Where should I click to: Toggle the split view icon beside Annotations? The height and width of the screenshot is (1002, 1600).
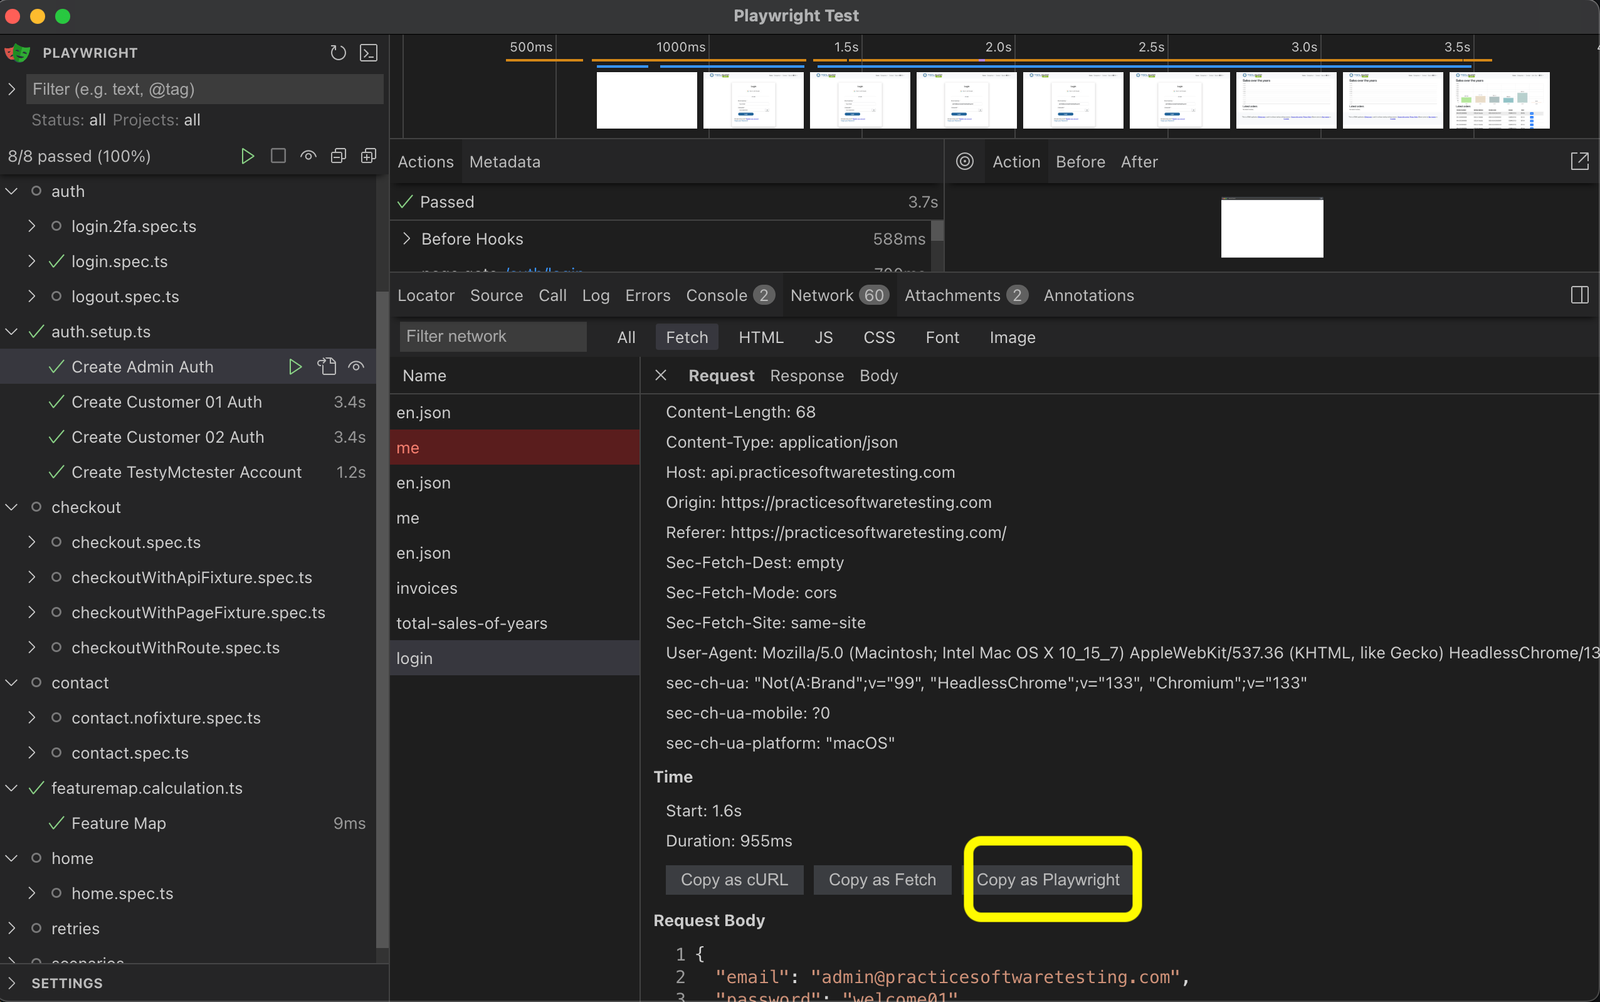pos(1580,294)
